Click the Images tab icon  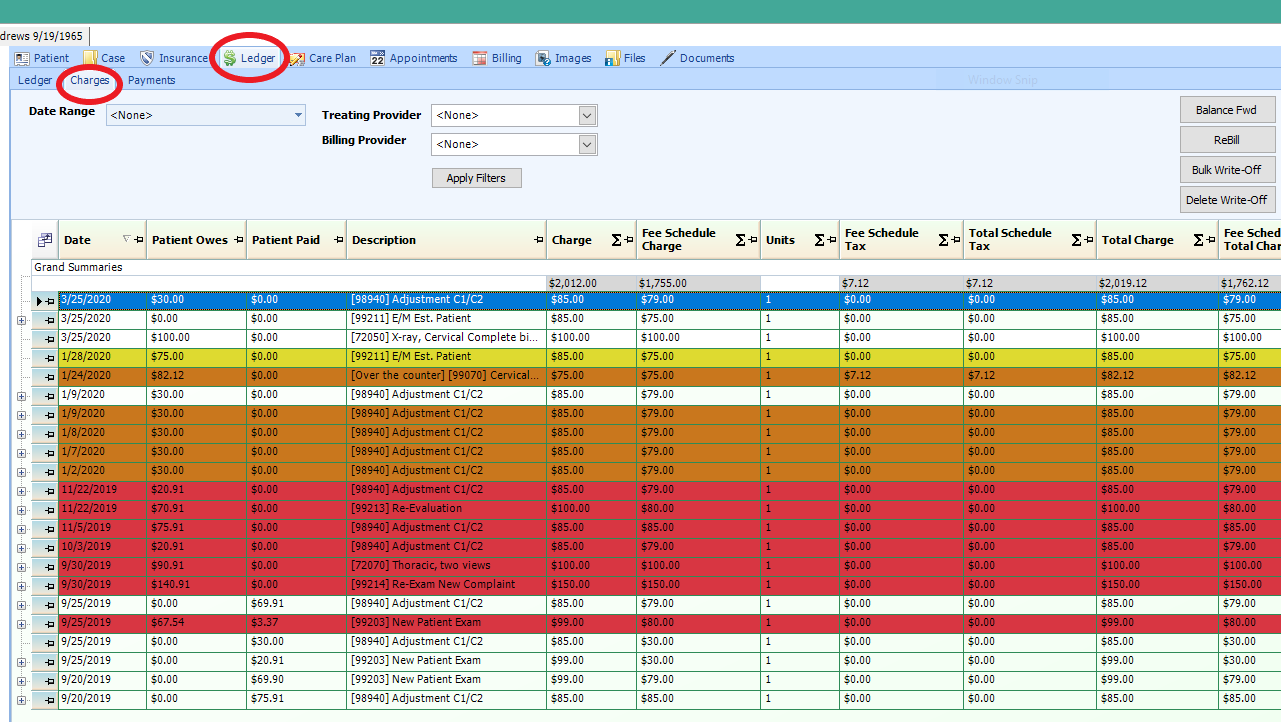click(541, 57)
